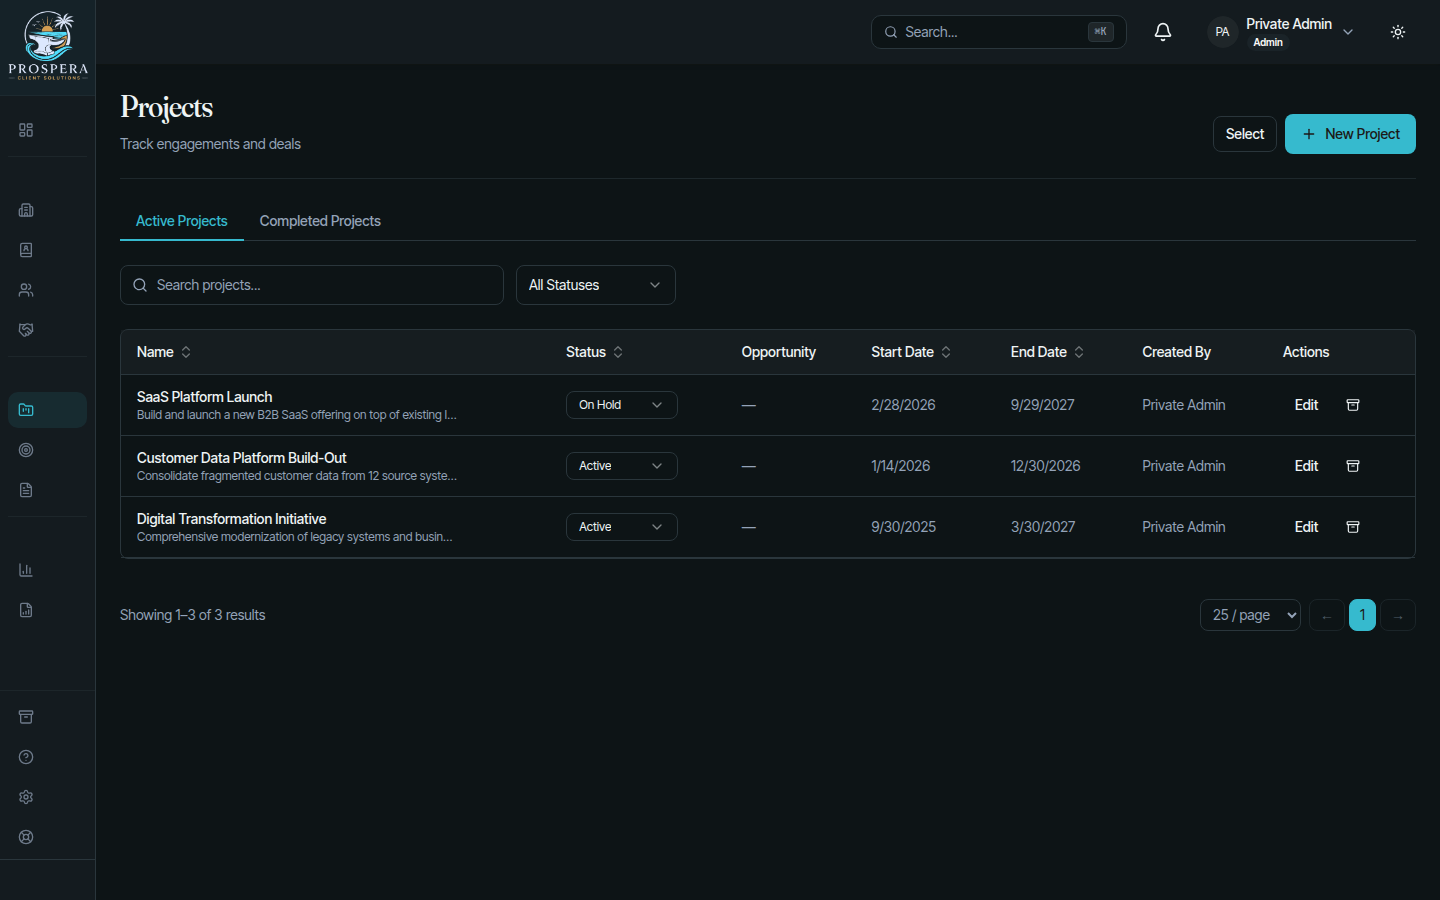This screenshot has width=1440, height=900.
Task: Open dashboard grid icon in sidebar
Action: 26,130
